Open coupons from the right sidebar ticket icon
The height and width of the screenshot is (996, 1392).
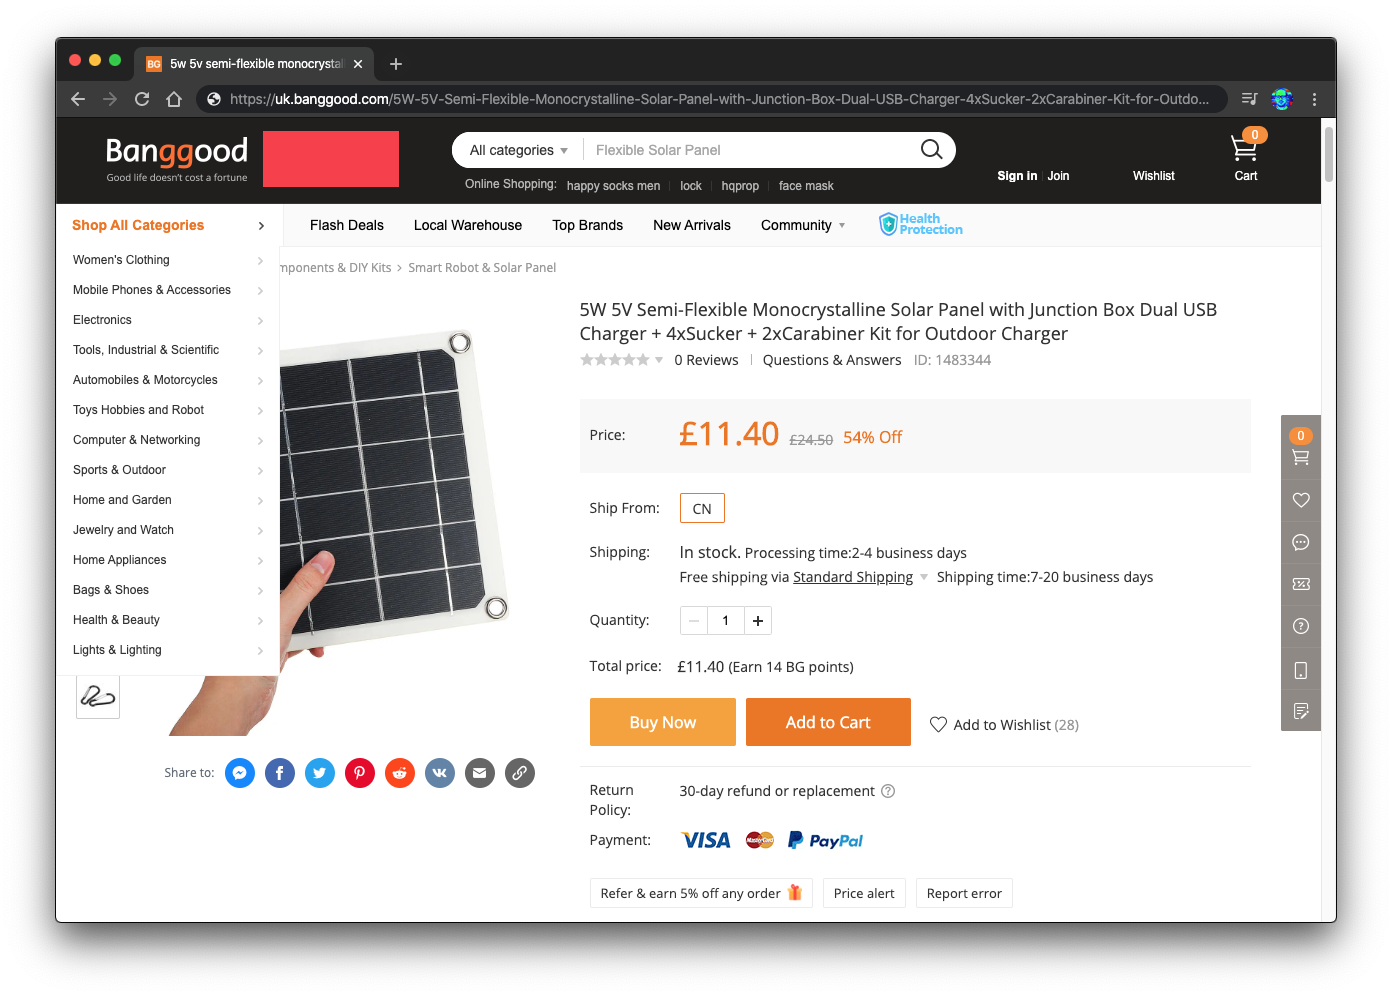(1300, 584)
